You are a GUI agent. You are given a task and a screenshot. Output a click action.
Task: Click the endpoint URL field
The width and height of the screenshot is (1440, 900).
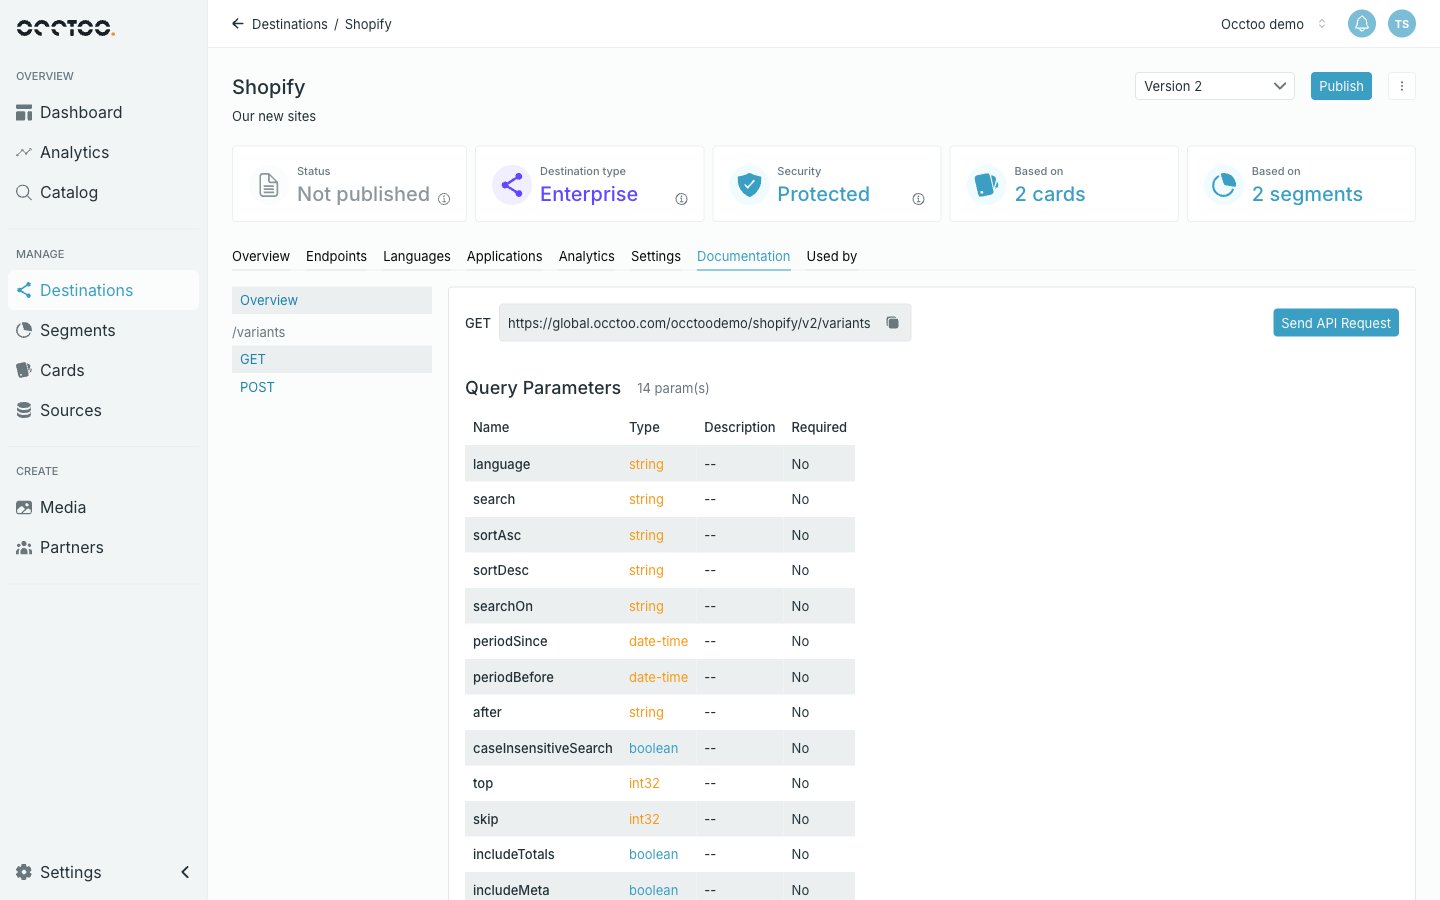pyautogui.click(x=705, y=323)
